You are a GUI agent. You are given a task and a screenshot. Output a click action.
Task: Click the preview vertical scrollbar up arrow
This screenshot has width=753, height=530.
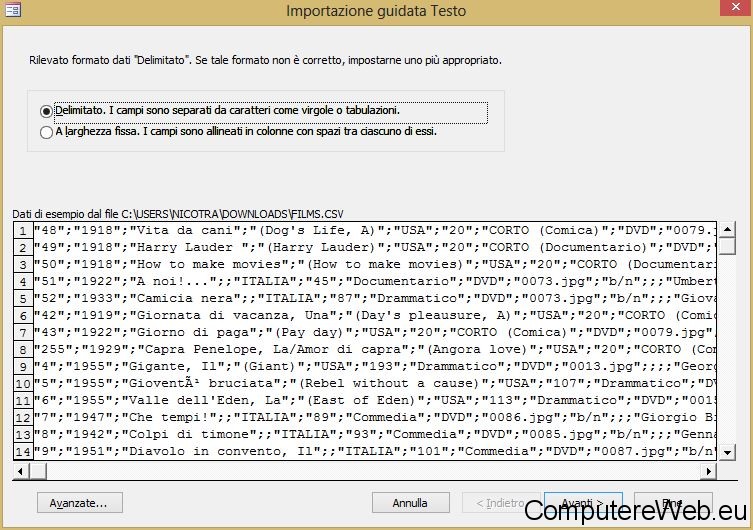tap(727, 229)
